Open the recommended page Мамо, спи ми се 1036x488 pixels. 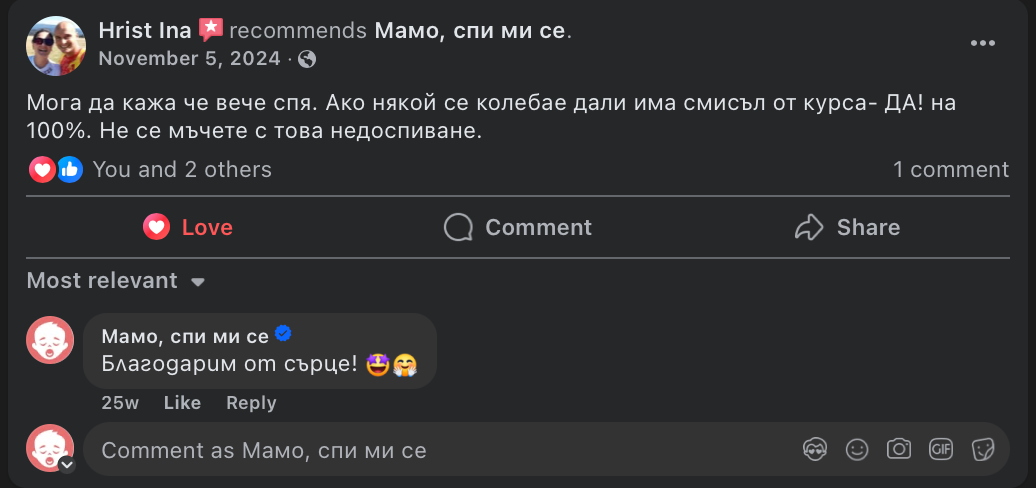pos(470,31)
